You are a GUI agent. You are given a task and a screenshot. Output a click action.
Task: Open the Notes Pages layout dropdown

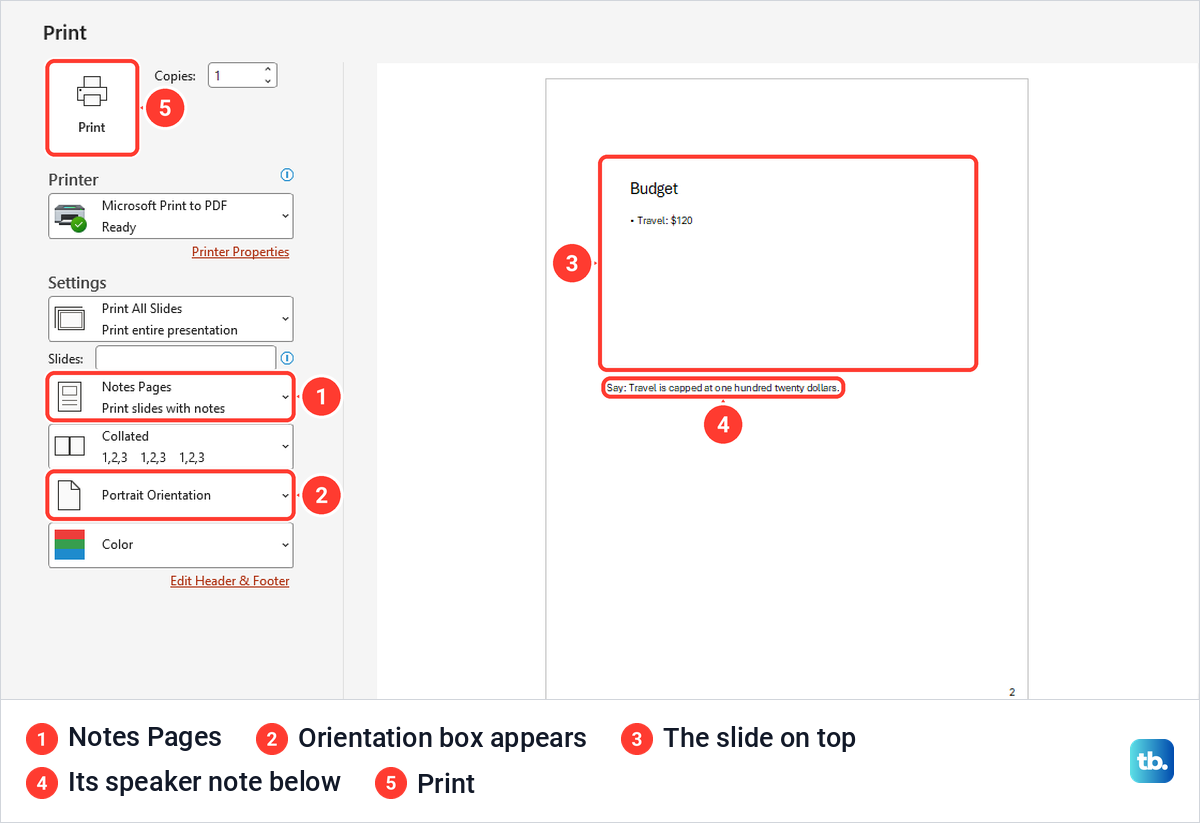click(x=171, y=397)
